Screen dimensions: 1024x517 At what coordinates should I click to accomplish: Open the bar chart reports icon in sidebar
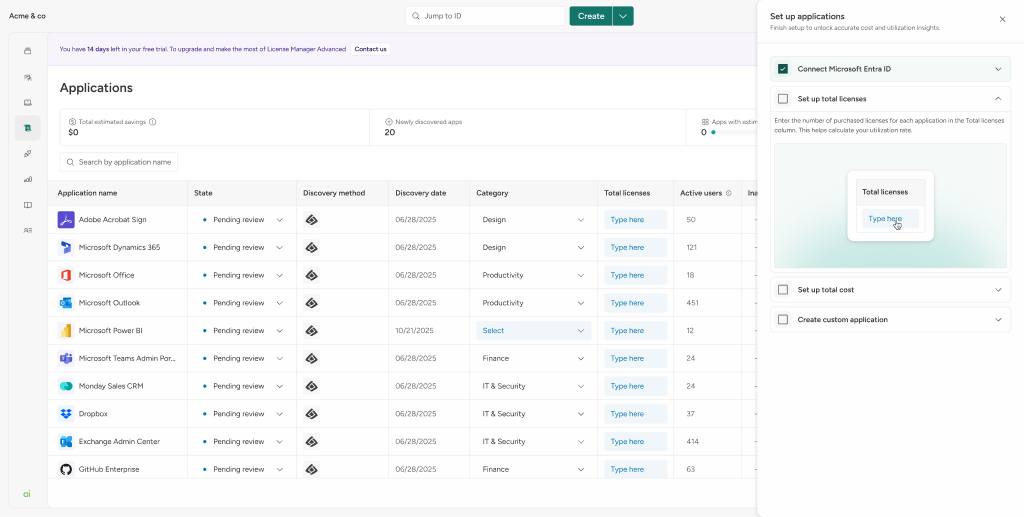coord(27,179)
